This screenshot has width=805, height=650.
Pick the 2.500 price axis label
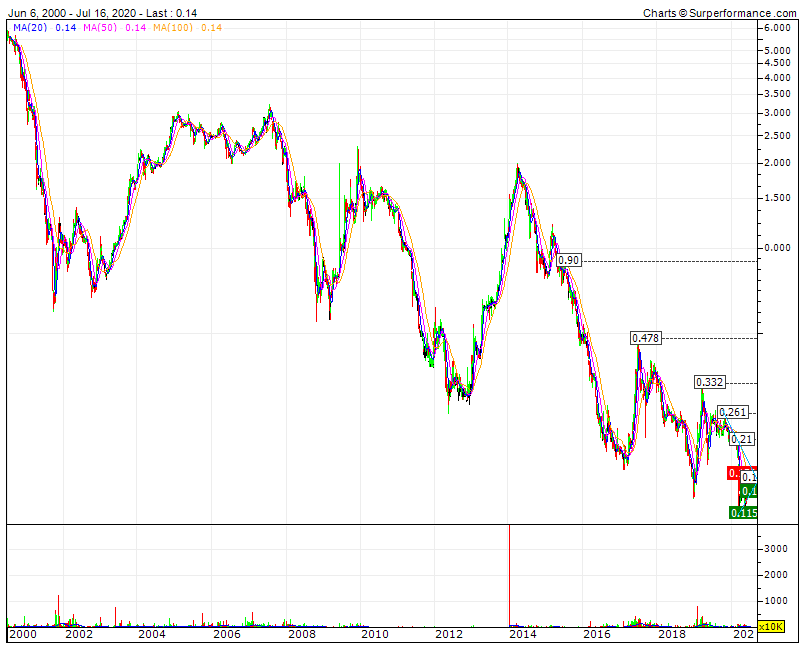coord(777,136)
